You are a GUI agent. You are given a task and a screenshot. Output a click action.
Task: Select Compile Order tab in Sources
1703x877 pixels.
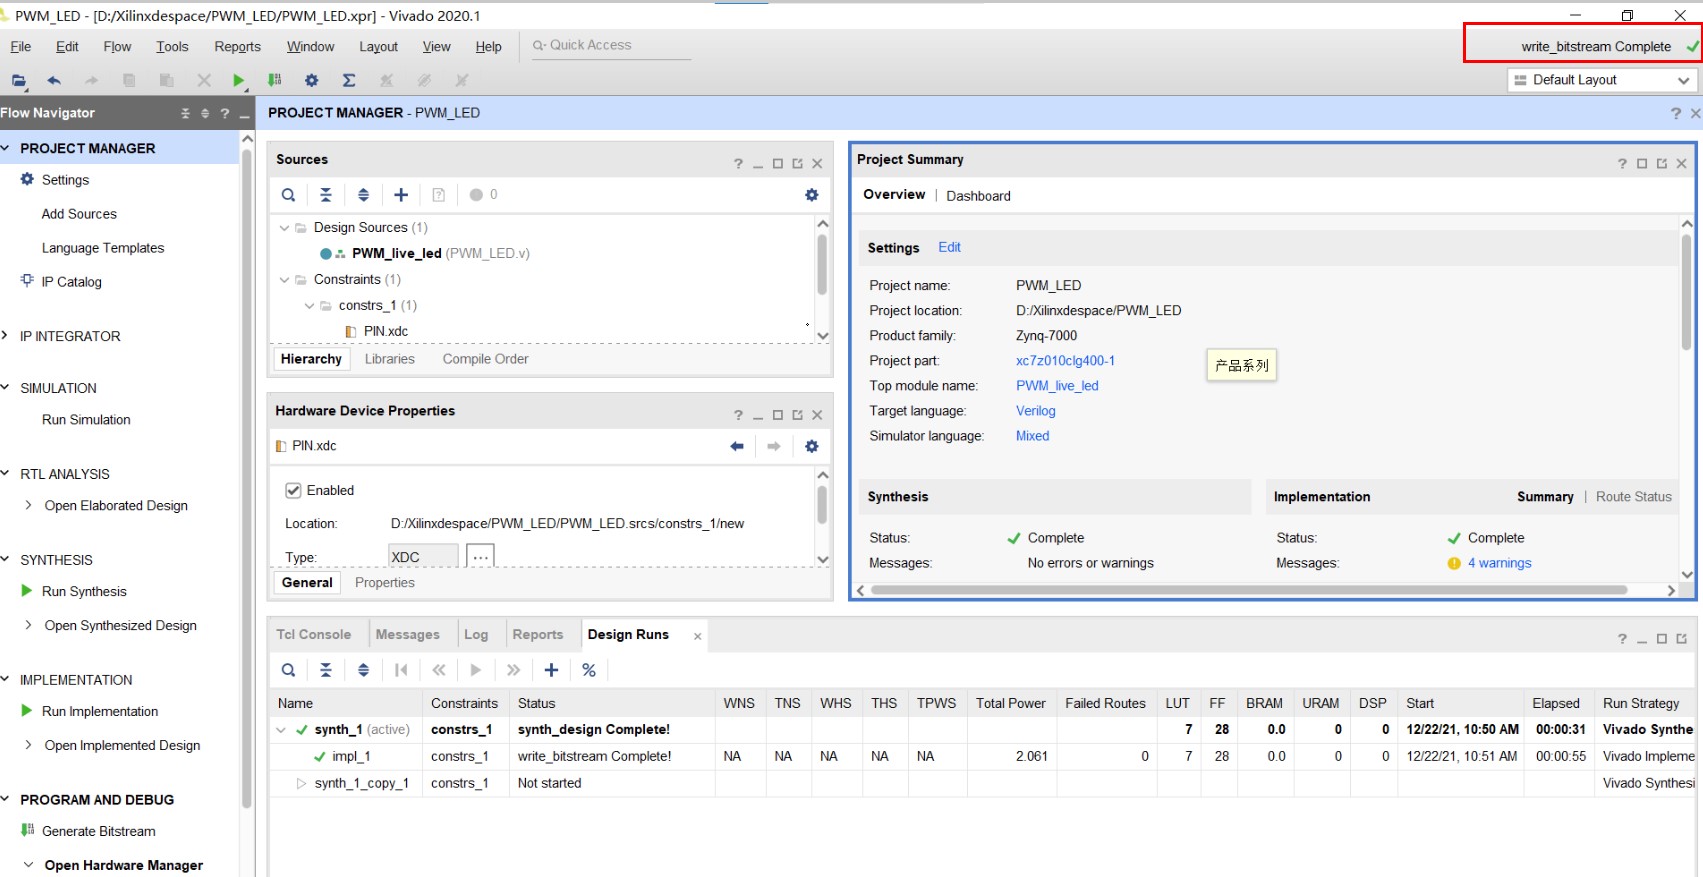485,359
